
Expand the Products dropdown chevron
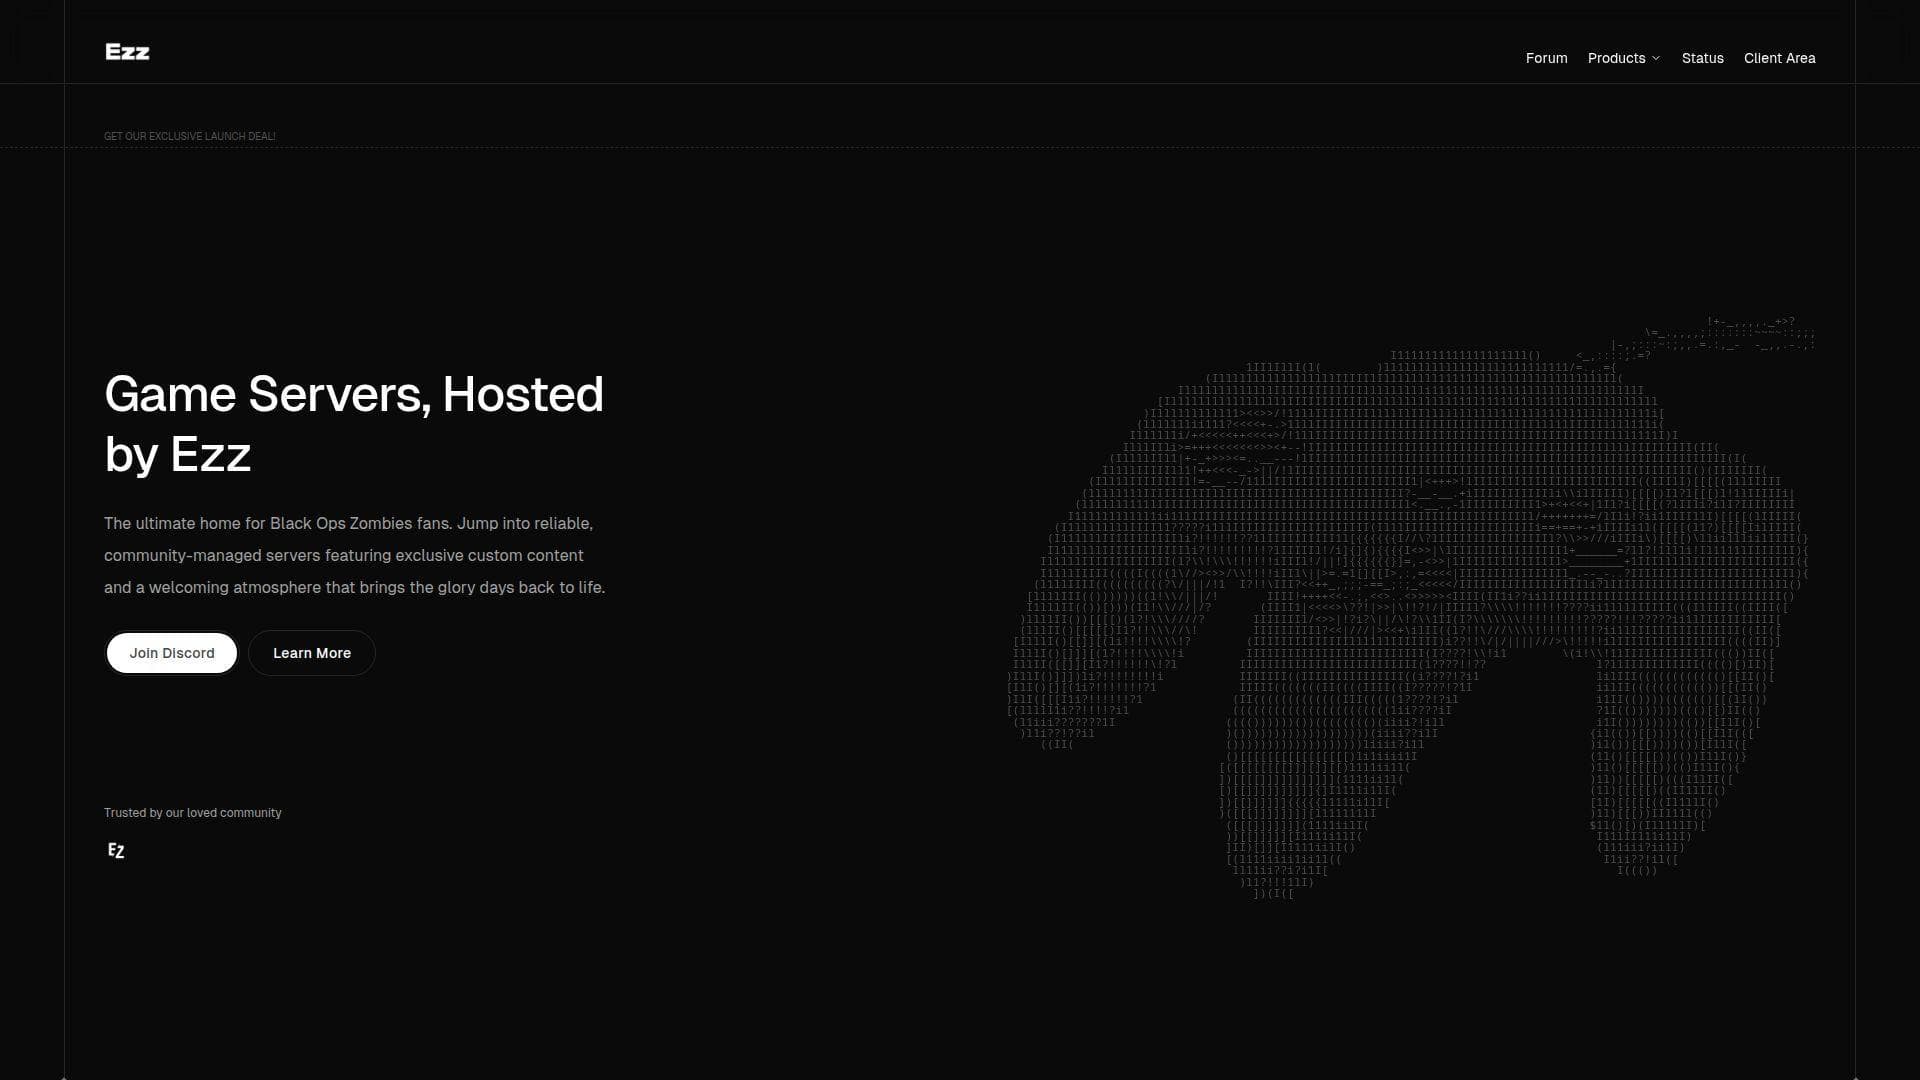pos(1656,58)
